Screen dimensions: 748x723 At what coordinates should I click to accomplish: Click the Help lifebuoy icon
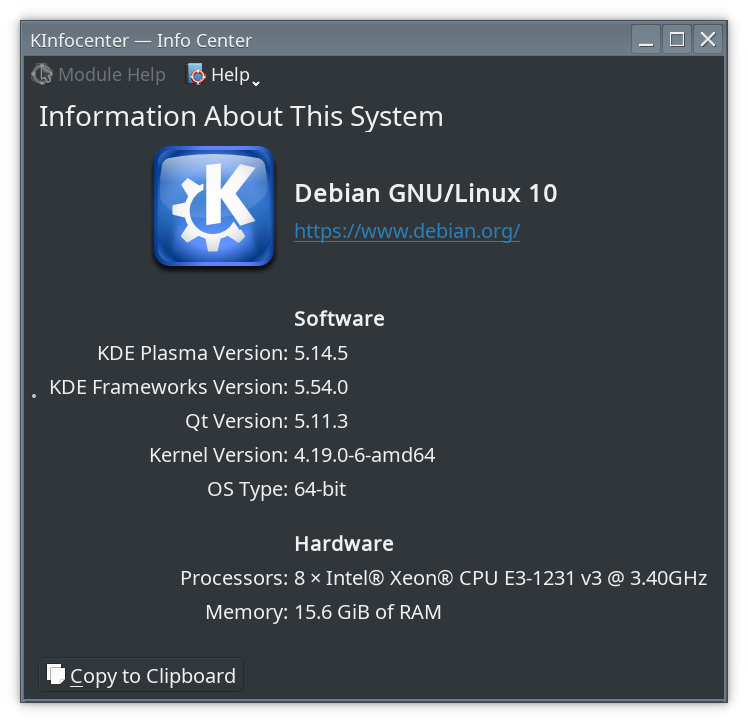(x=197, y=75)
